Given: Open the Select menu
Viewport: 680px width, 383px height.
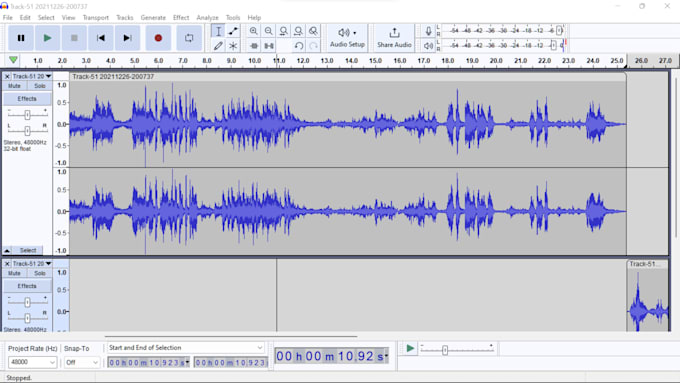Looking at the screenshot, I should pyautogui.click(x=46, y=18).
